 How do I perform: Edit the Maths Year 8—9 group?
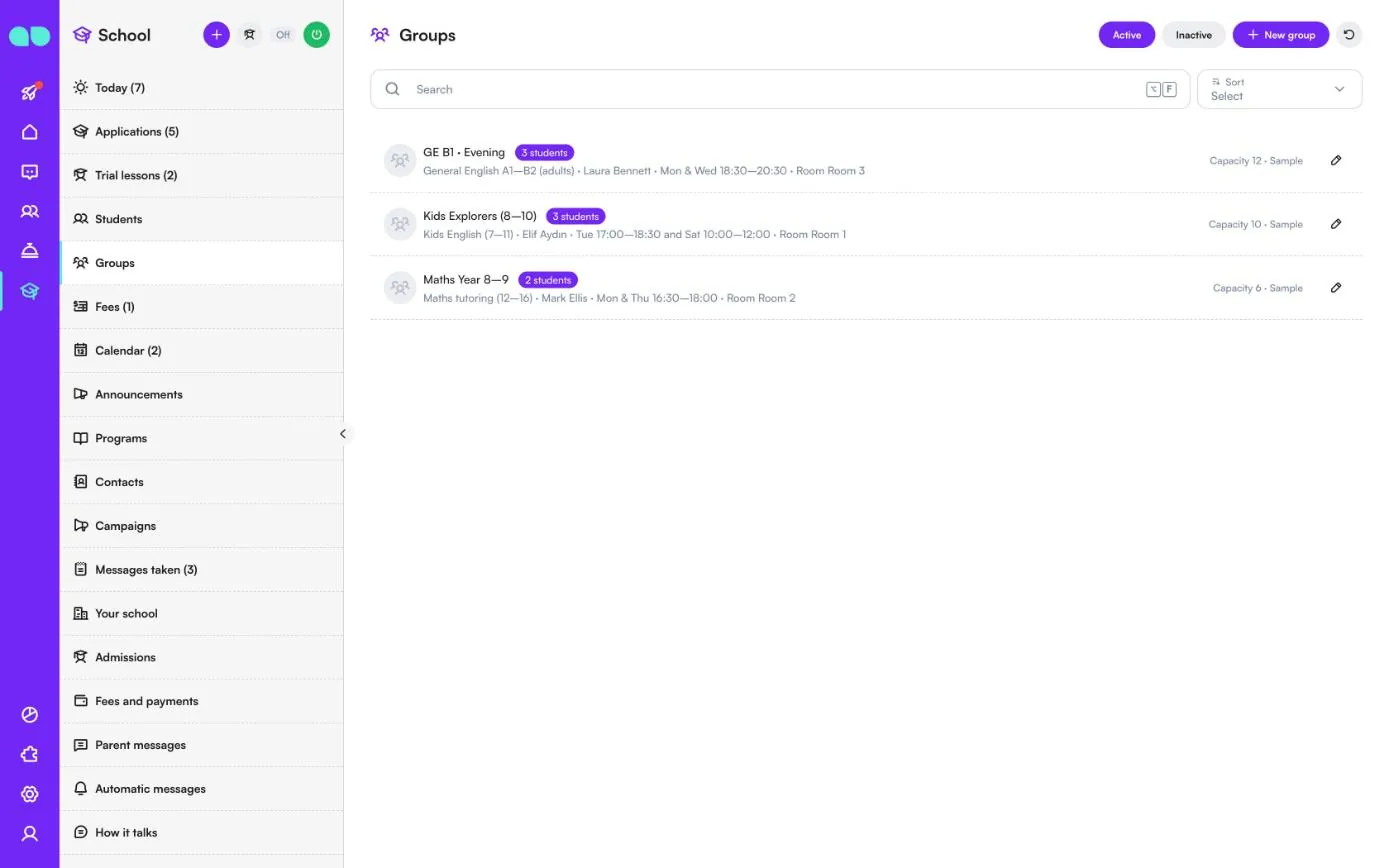[1336, 288]
